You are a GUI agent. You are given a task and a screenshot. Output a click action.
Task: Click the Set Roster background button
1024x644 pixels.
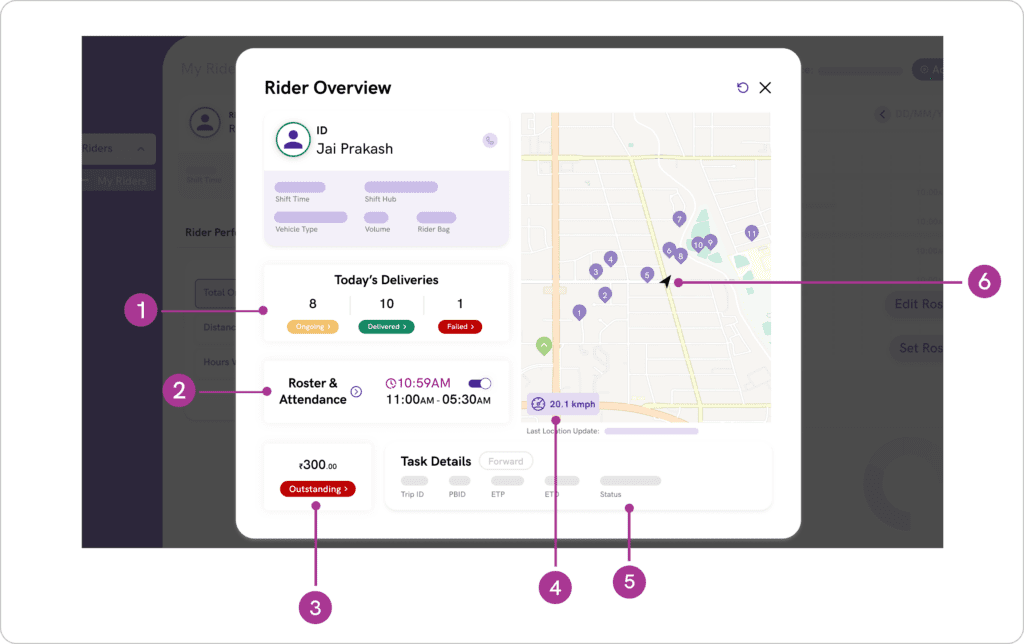[x=917, y=348]
